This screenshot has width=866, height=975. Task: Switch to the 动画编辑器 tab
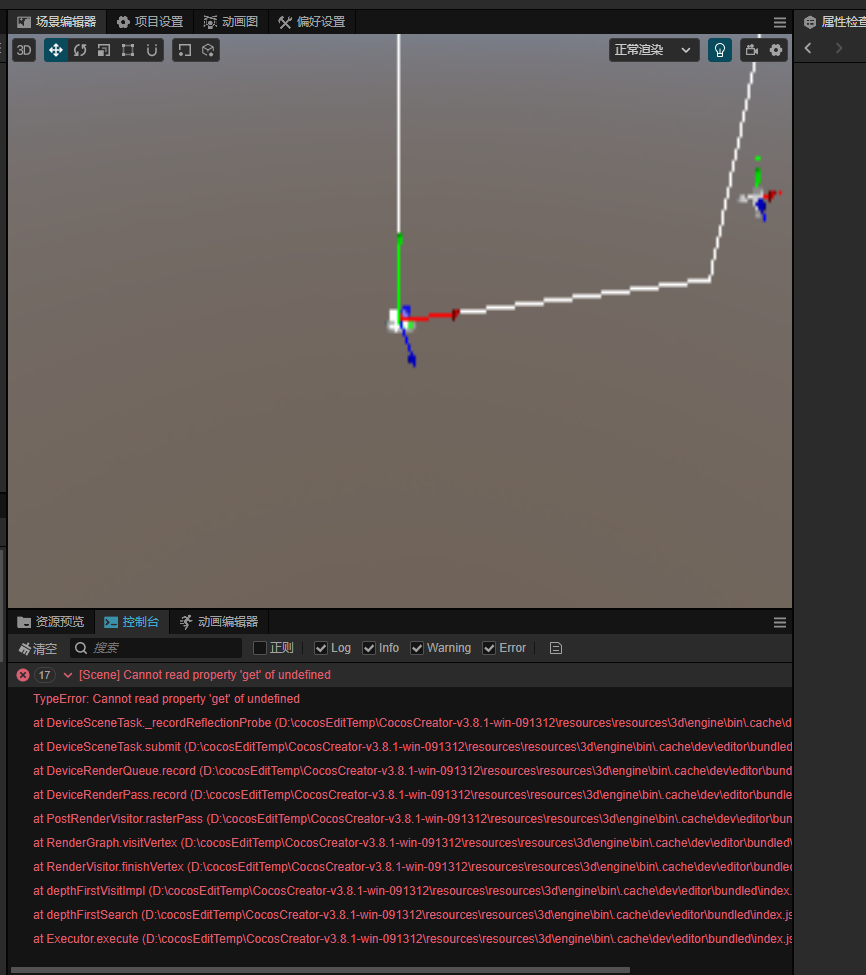219,622
